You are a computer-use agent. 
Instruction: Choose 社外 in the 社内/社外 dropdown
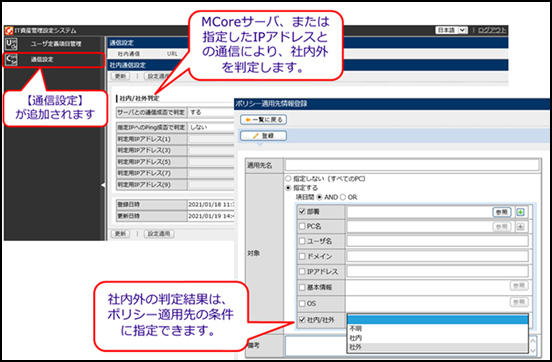(x=438, y=347)
